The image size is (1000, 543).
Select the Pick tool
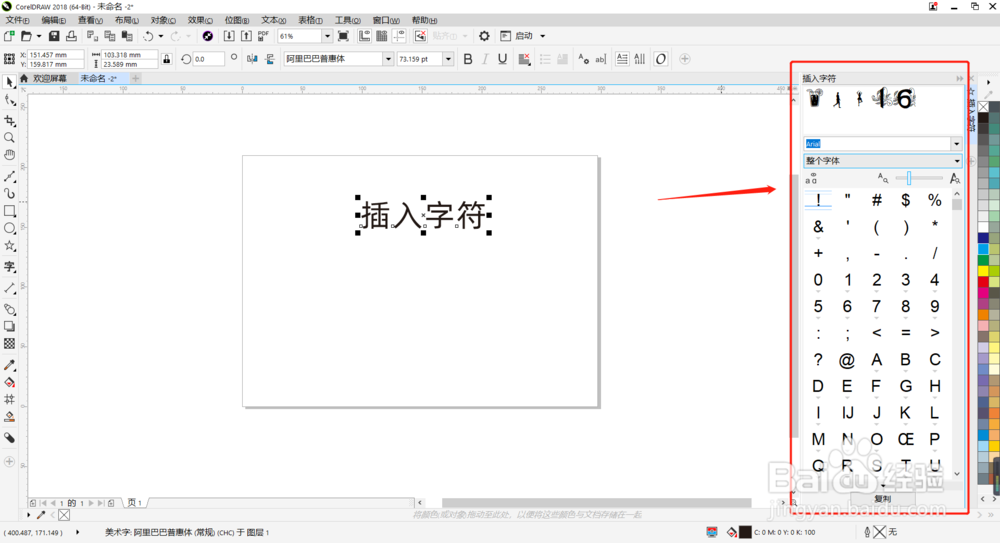pyautogui.click(x=9, y=82)
